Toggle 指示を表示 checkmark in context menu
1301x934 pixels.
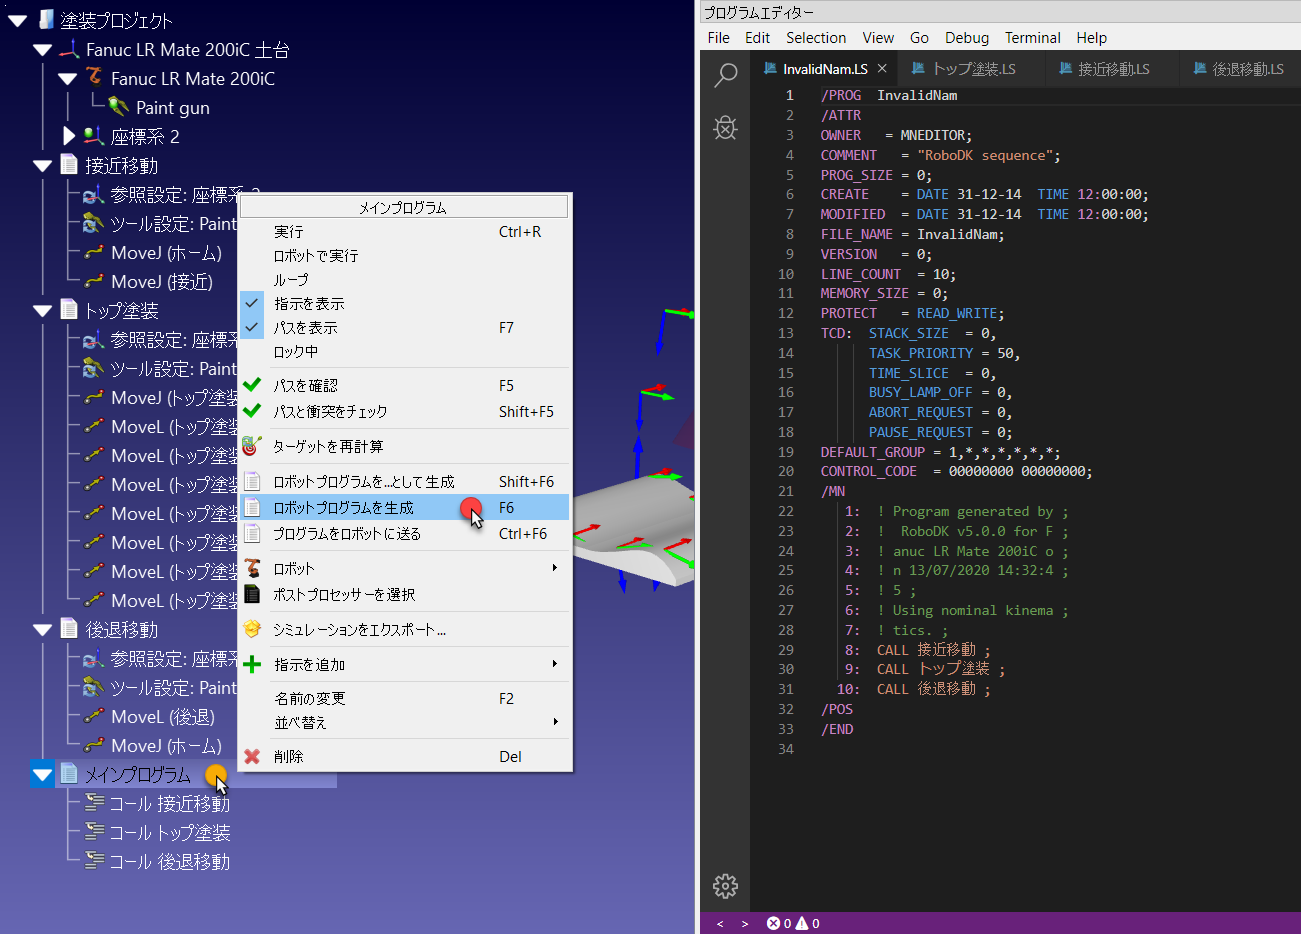252,303
